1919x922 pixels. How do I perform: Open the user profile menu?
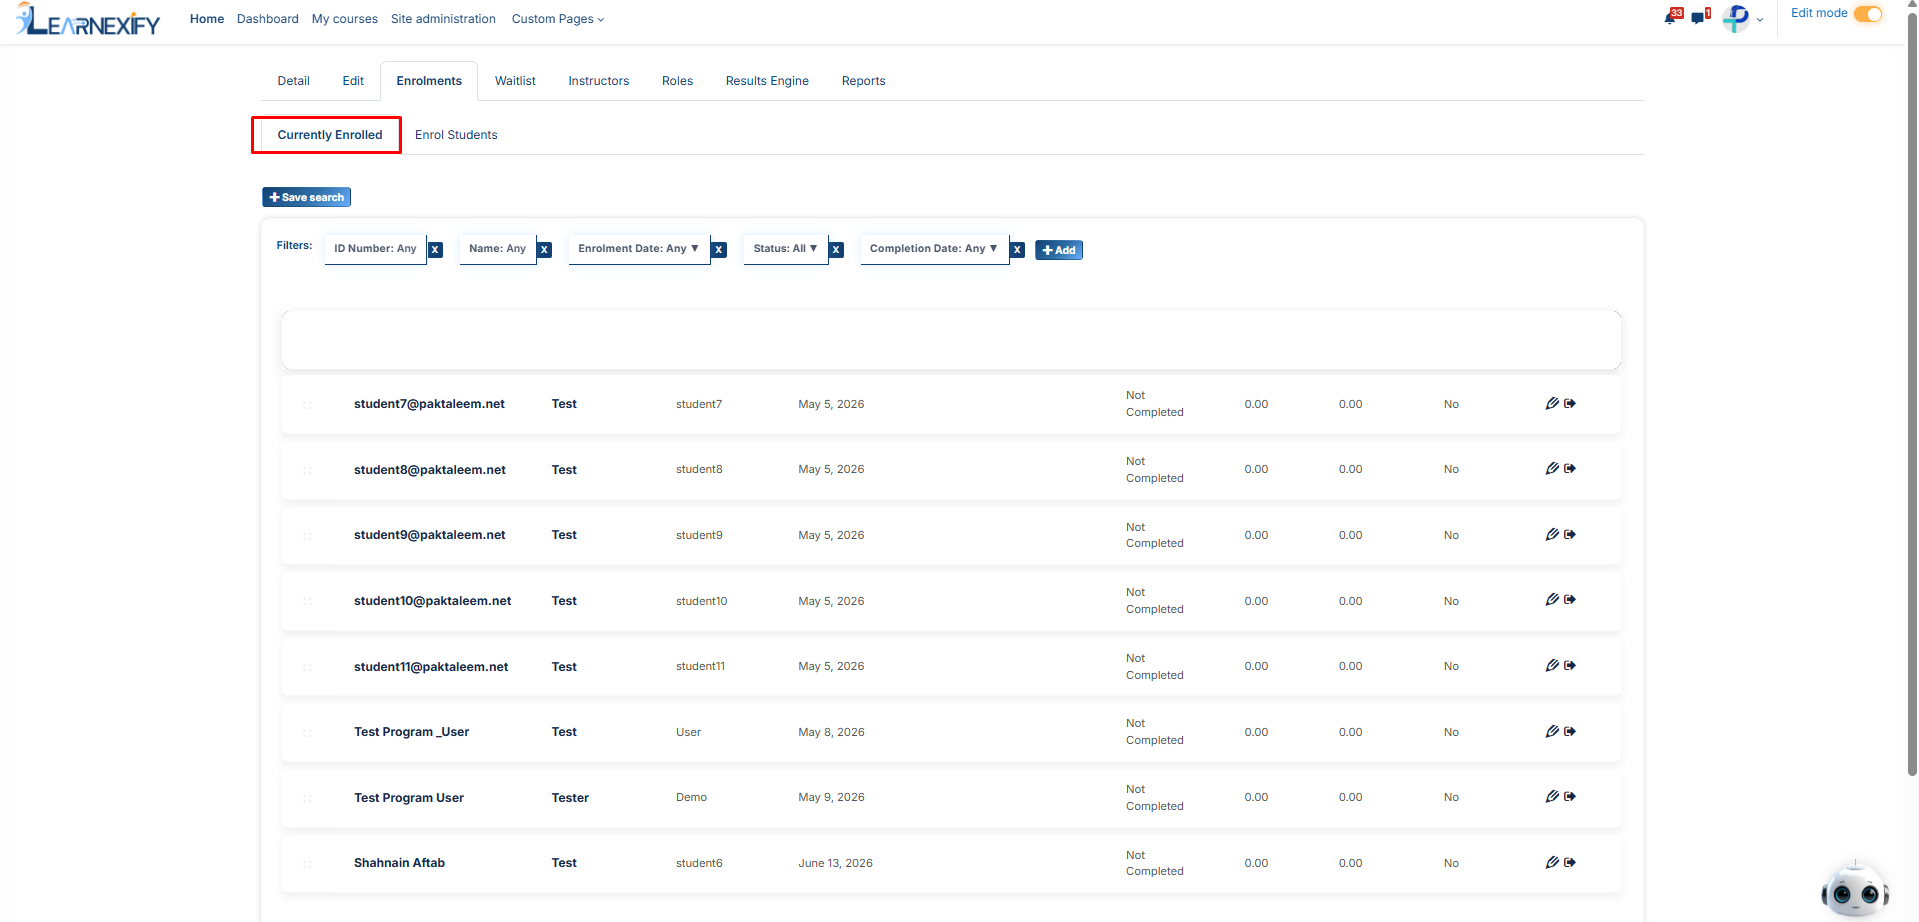[x=1742, y=18]
